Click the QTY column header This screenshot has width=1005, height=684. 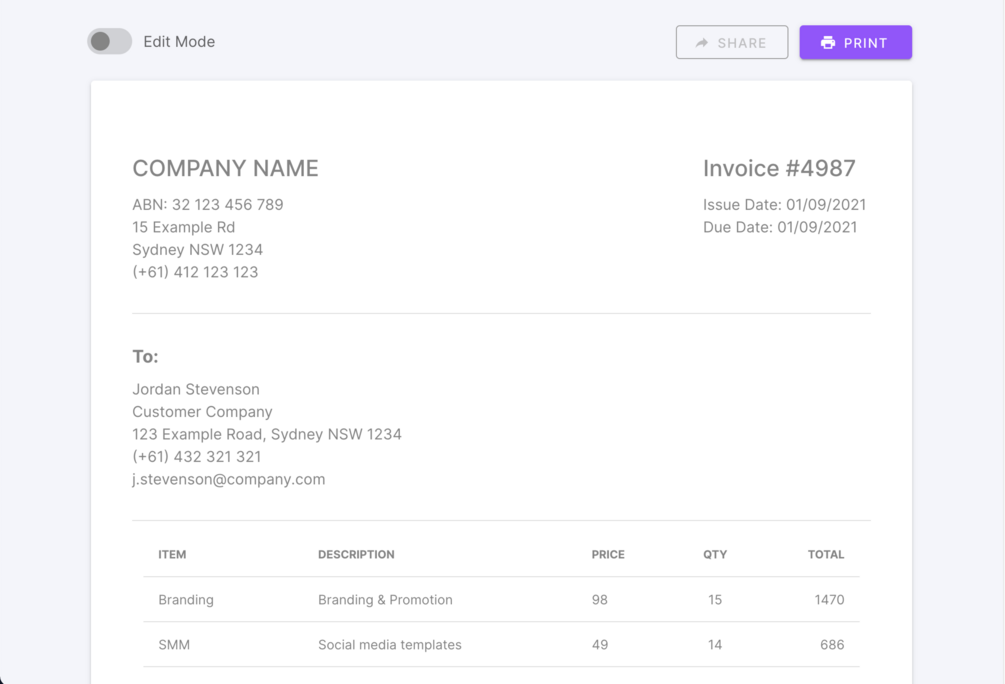tap(715, 554)
